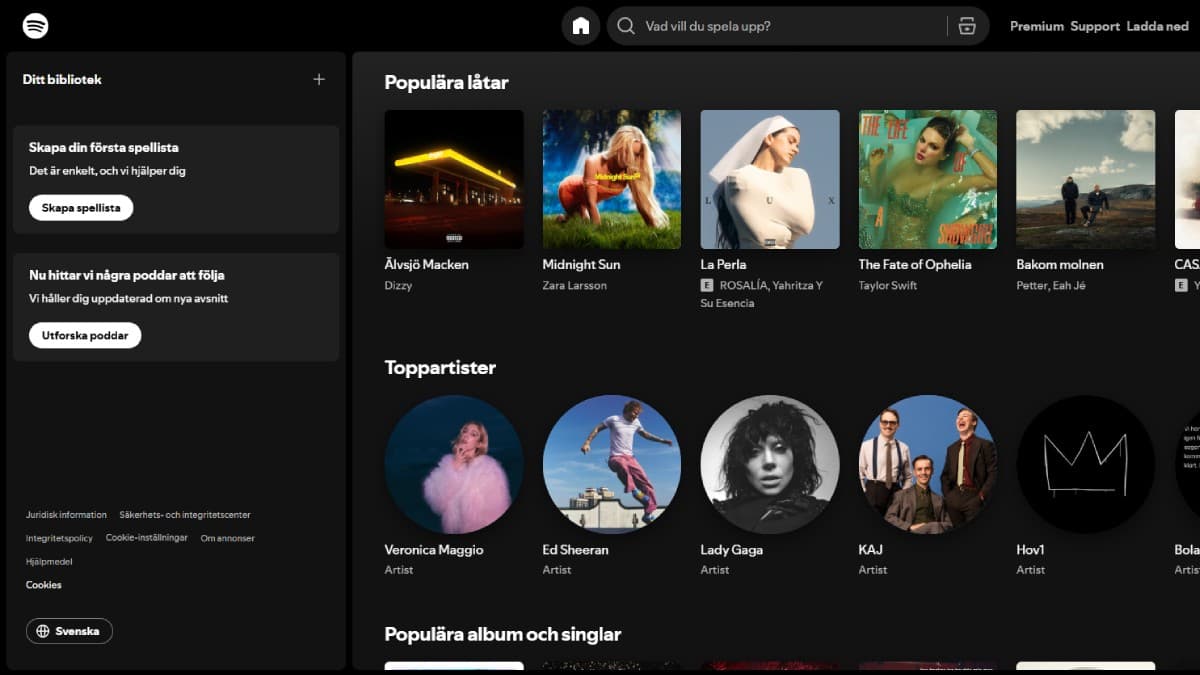Open the Svenska language selector
Image resolution: width=1200 pixels, height=675 pixels.
point(69,631)
